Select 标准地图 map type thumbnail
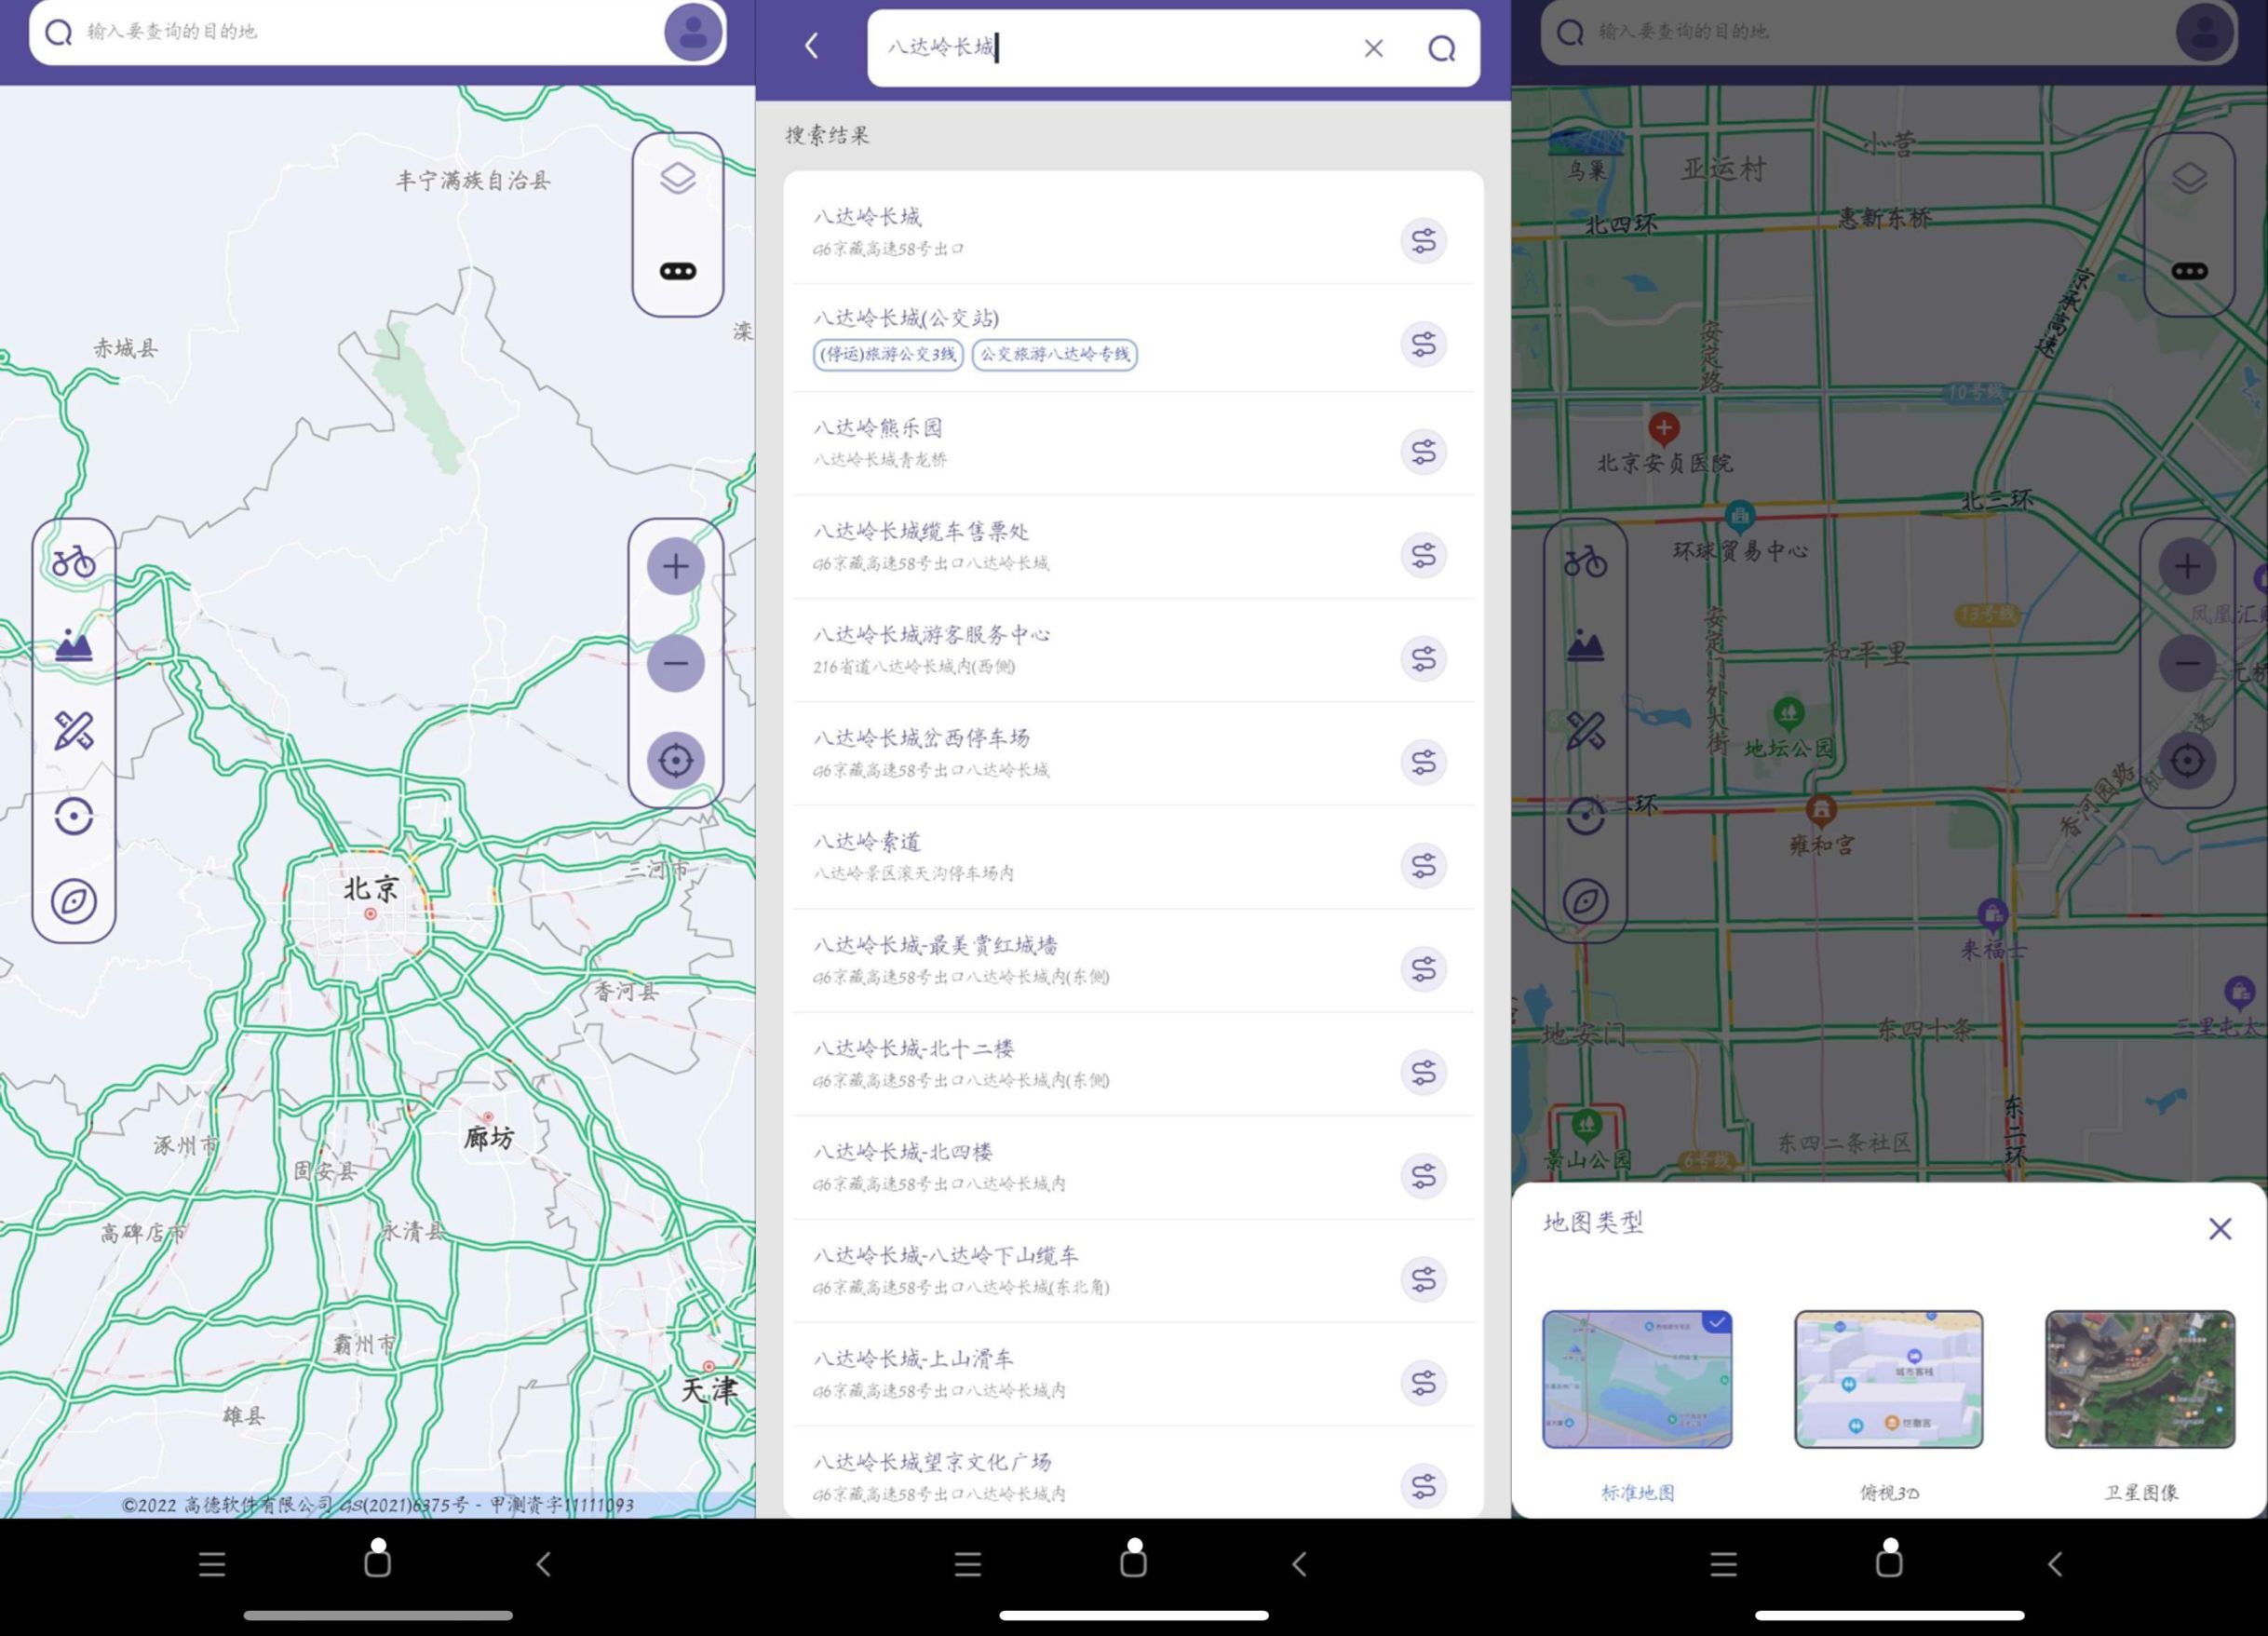Image resolution: width=2268 pixels, height=1636 pixels. tap(1637, 1379)
